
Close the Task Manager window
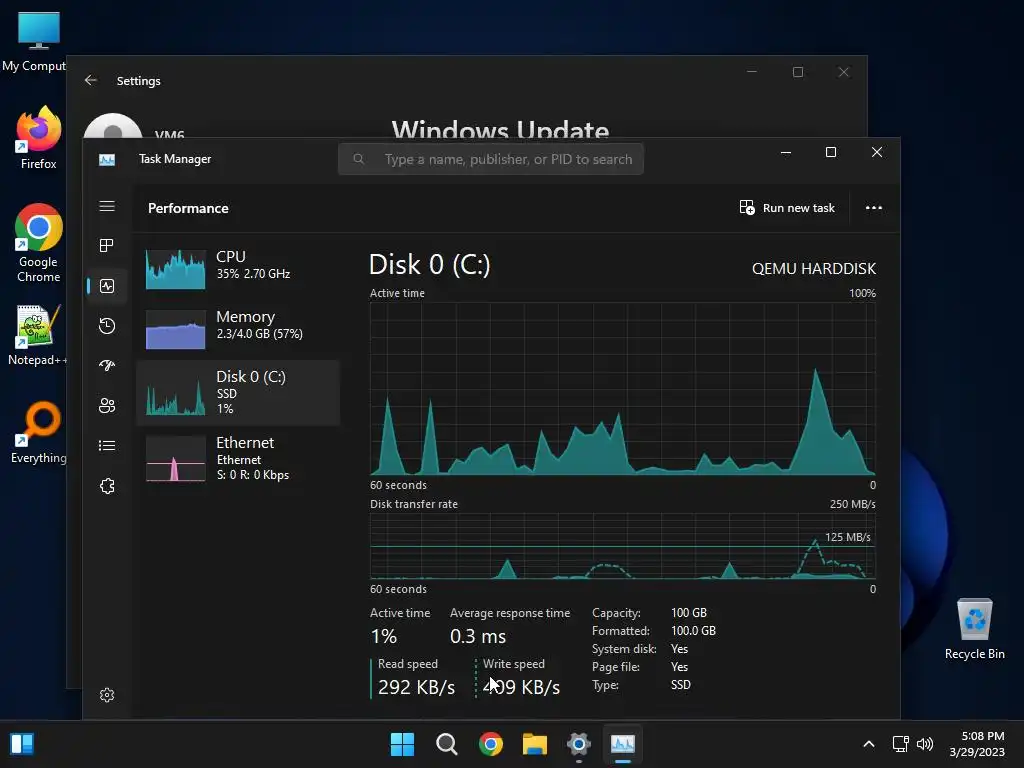point(876,152)
